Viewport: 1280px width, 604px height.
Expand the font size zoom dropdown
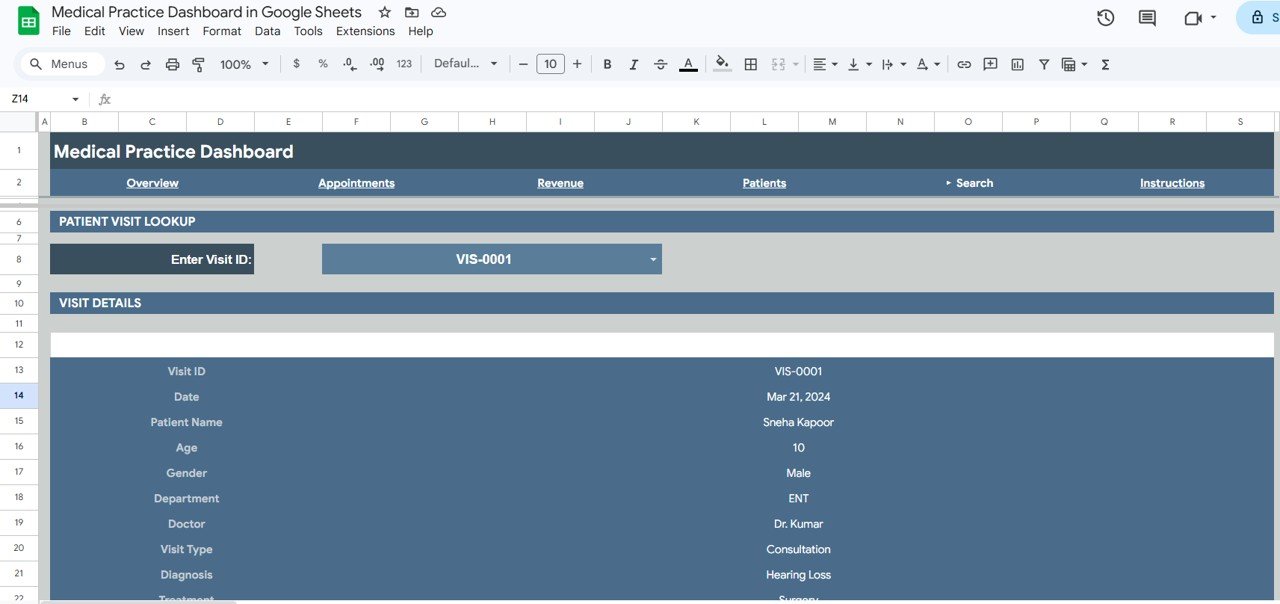264,64
